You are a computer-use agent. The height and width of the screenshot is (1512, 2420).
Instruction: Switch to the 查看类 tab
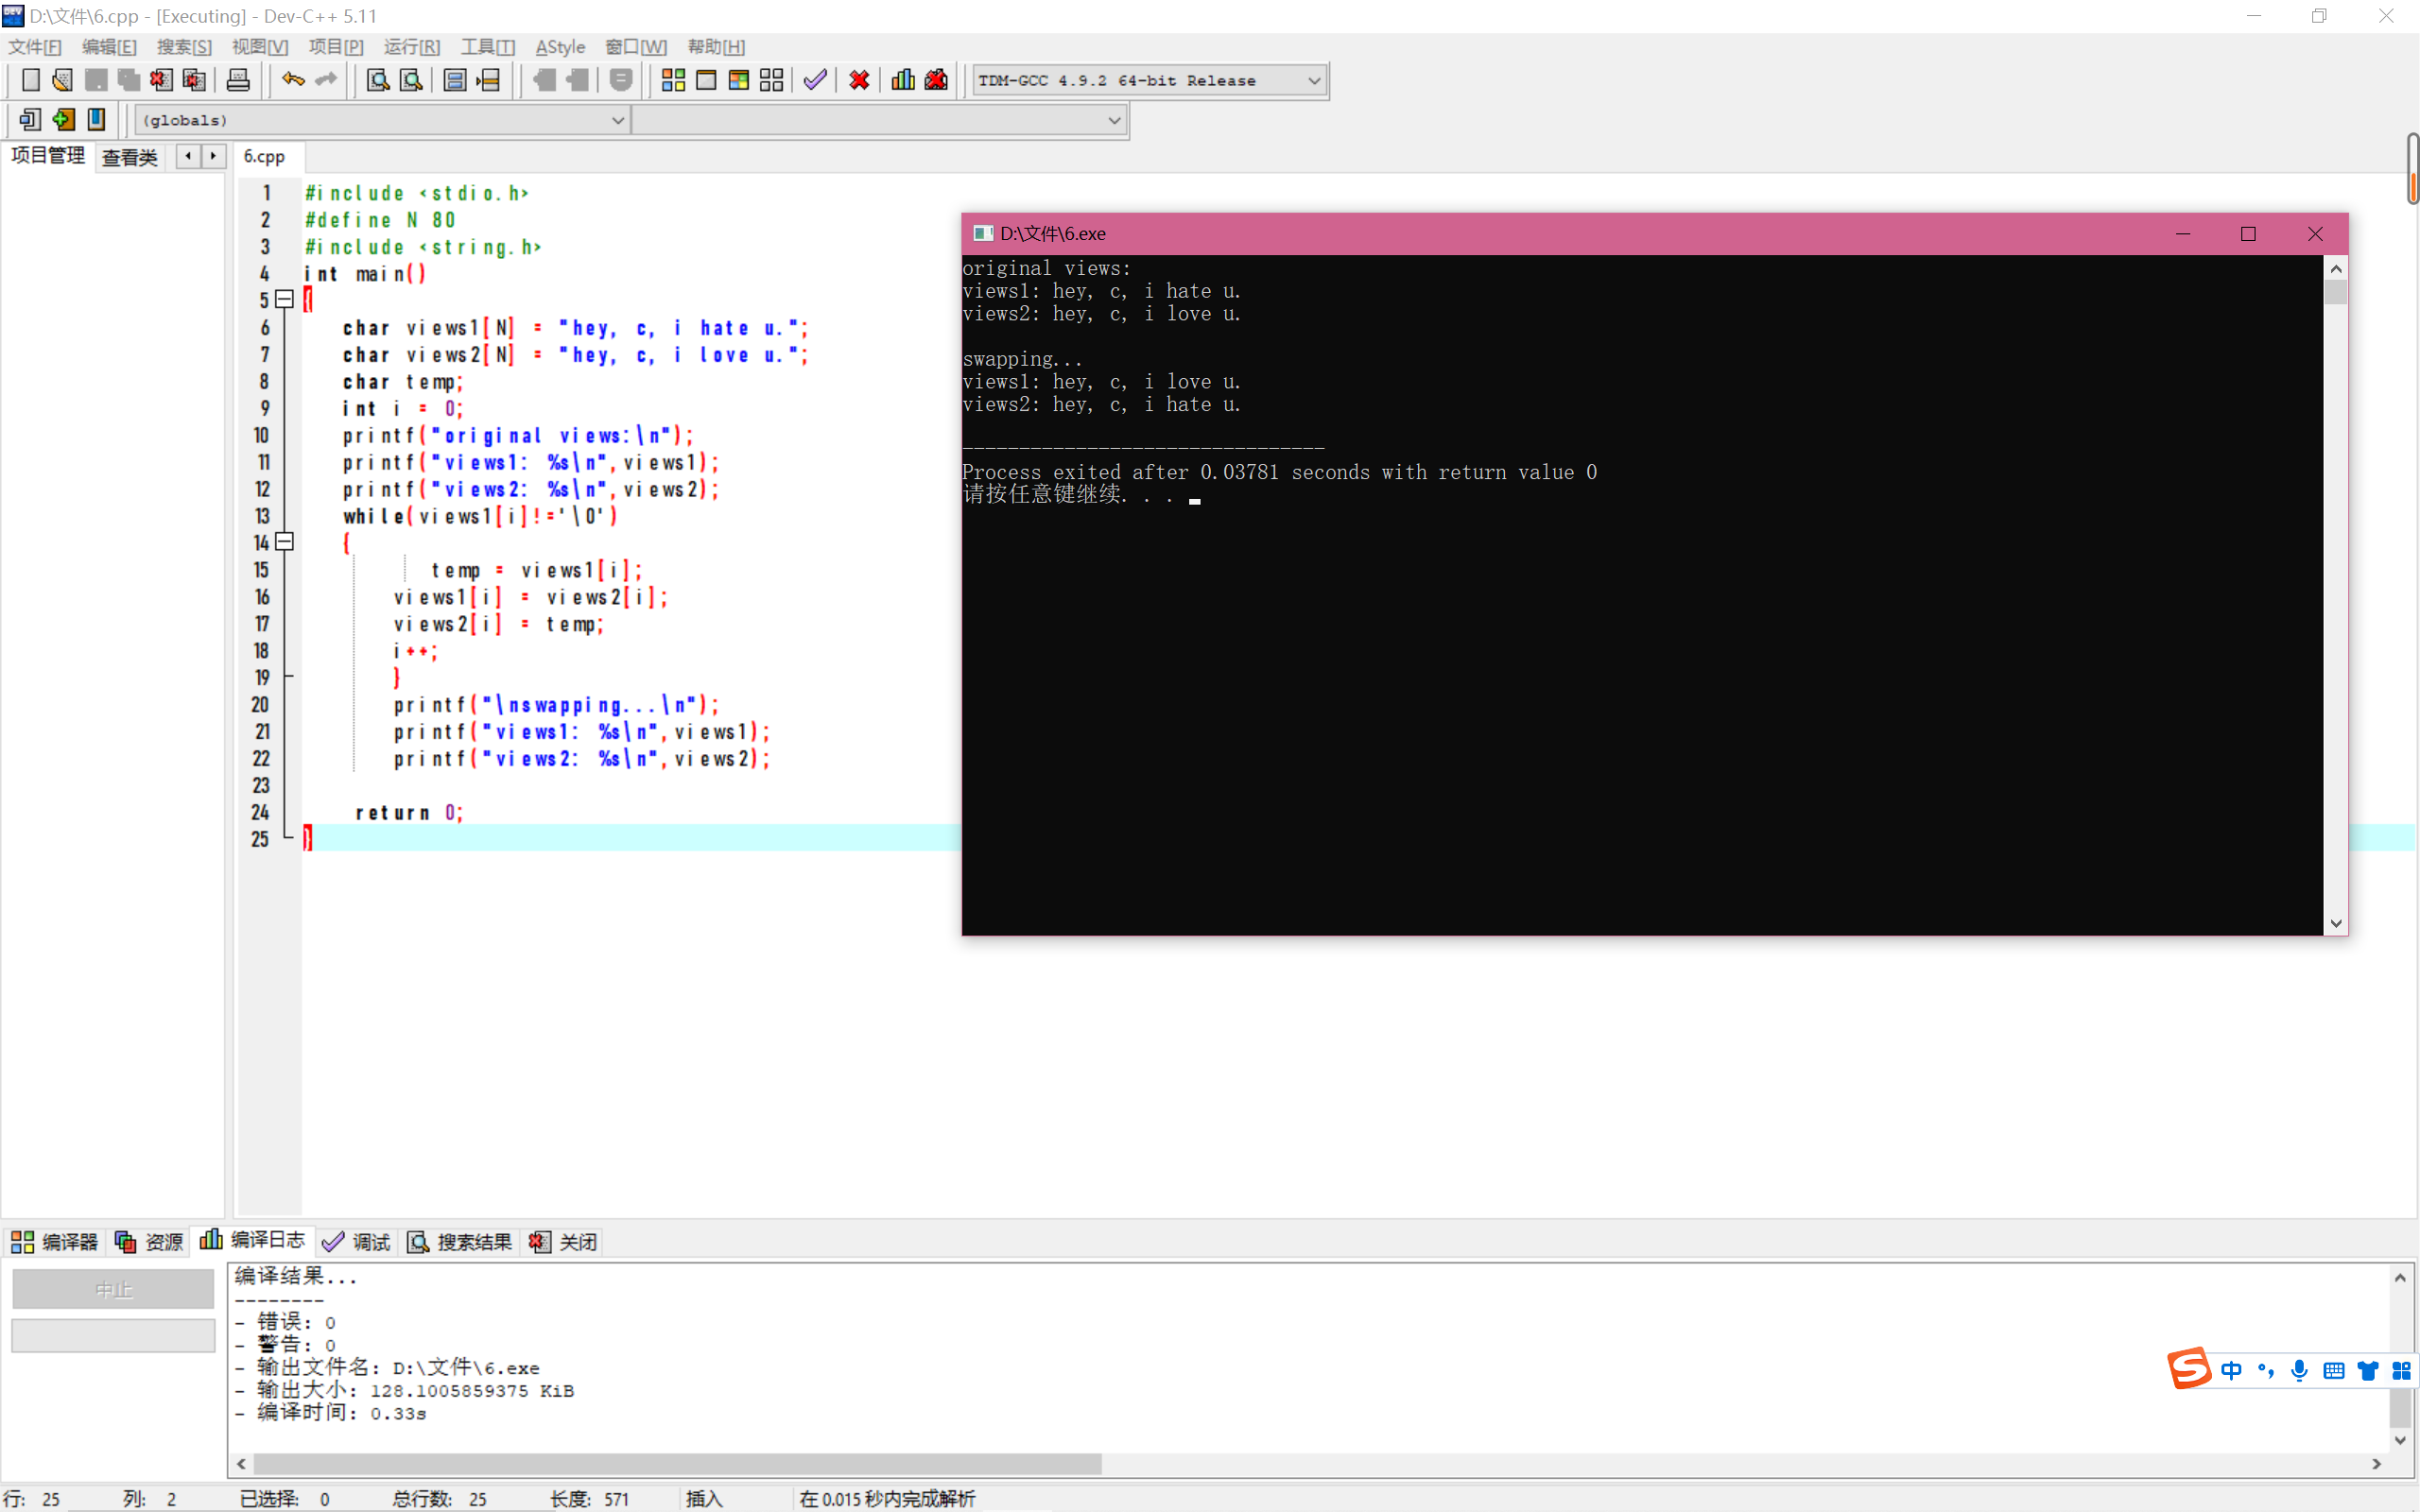pyautogui.click(x=130, y=157)
